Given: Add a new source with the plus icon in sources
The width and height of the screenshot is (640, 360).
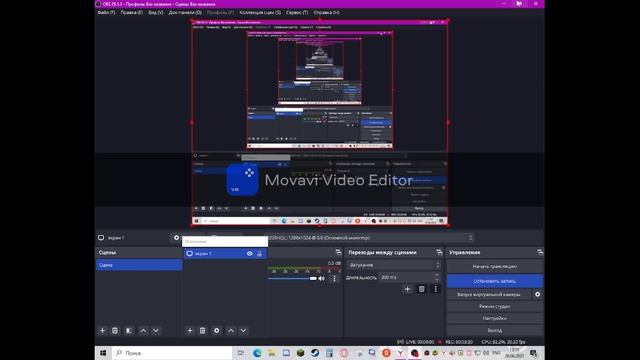Looking at the screenshot, I should tap(190, 331).
